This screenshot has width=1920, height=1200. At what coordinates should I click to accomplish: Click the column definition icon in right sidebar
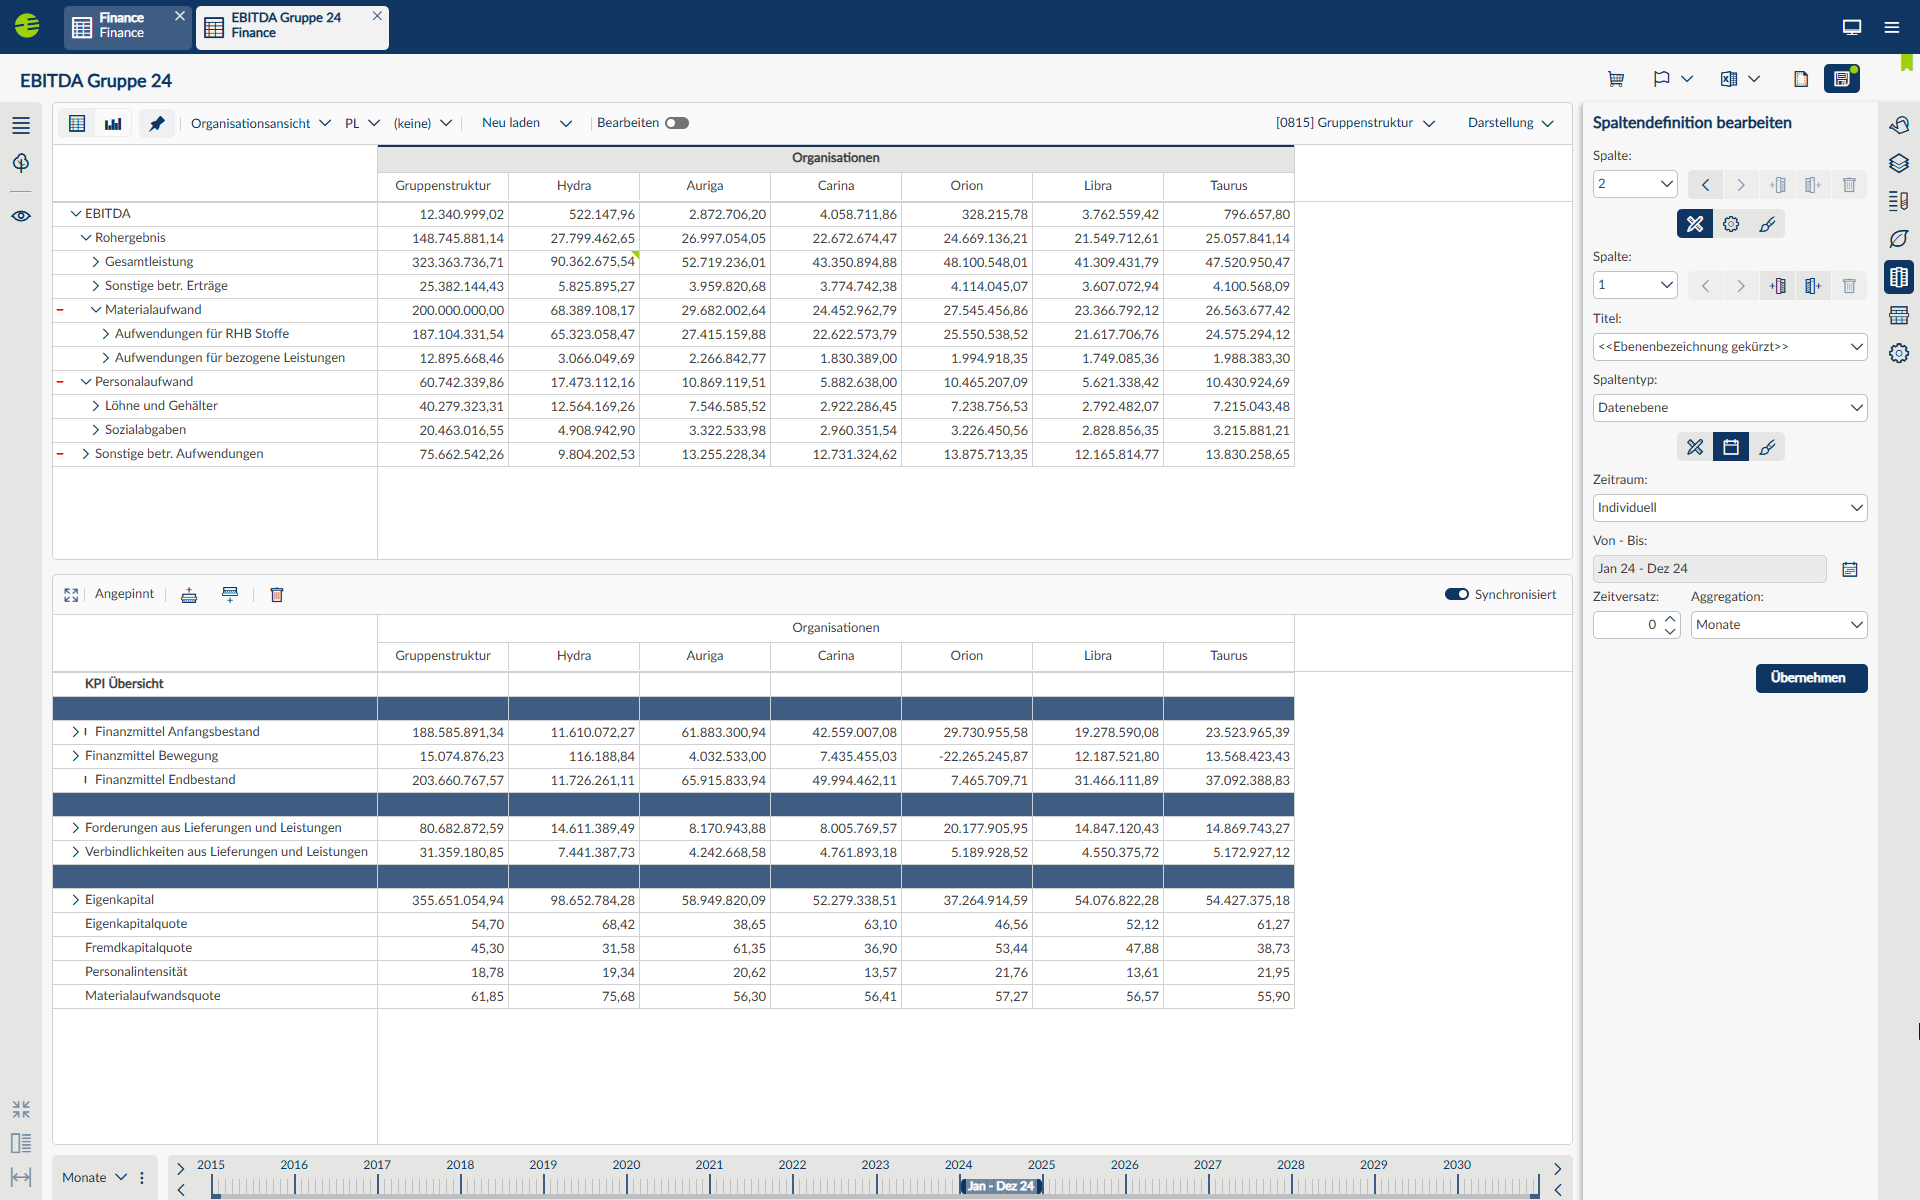tap(1899, 277)
